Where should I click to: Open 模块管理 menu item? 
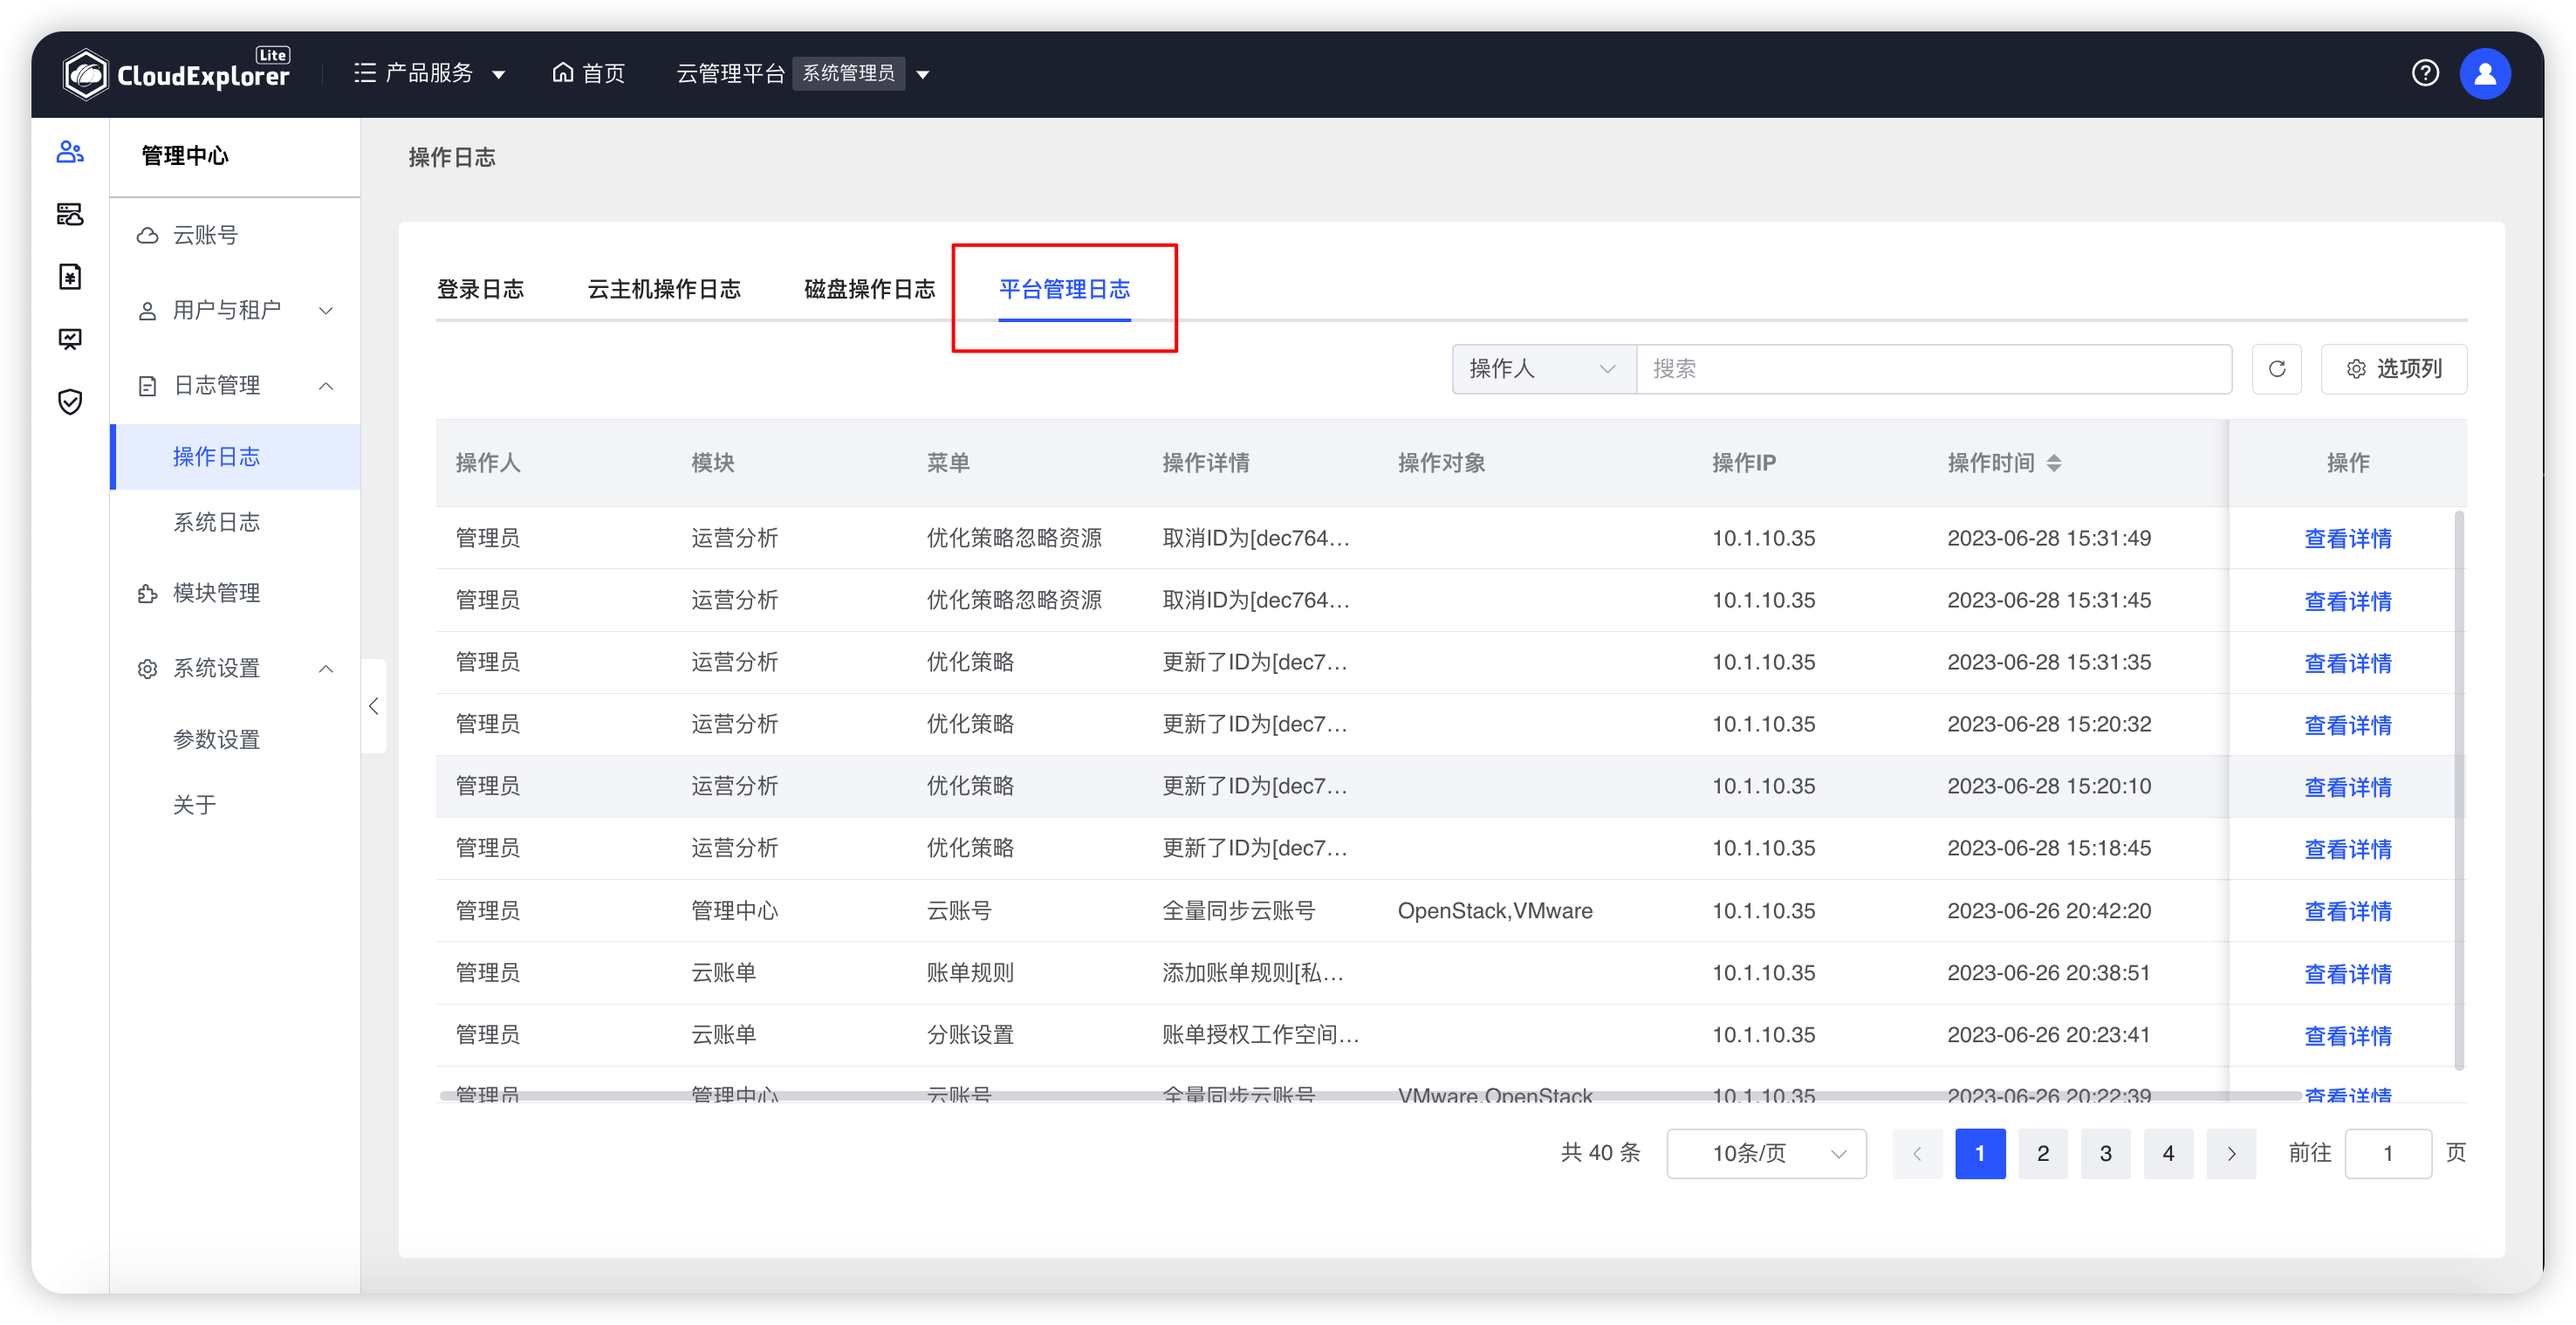click(x=235, y=593)
